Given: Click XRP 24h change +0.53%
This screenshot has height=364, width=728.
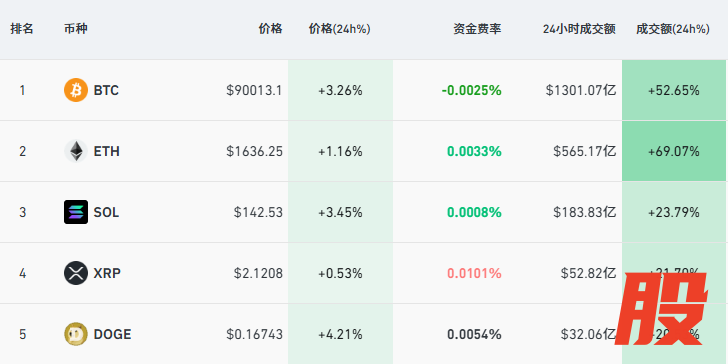Looking at the screenshot, I should tap(340, 273).
